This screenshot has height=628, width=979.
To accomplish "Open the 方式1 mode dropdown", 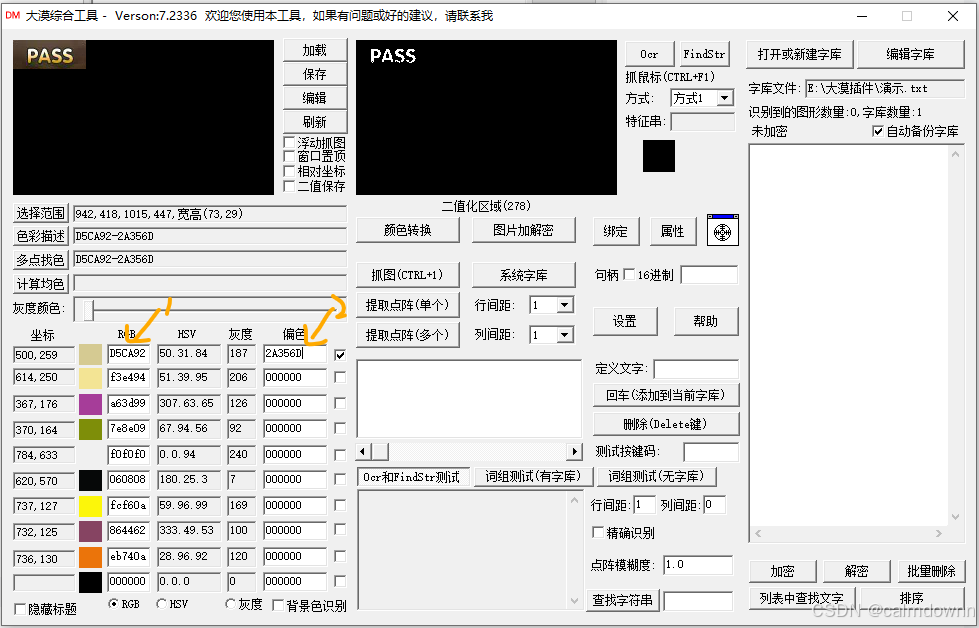I will point(724,98).
